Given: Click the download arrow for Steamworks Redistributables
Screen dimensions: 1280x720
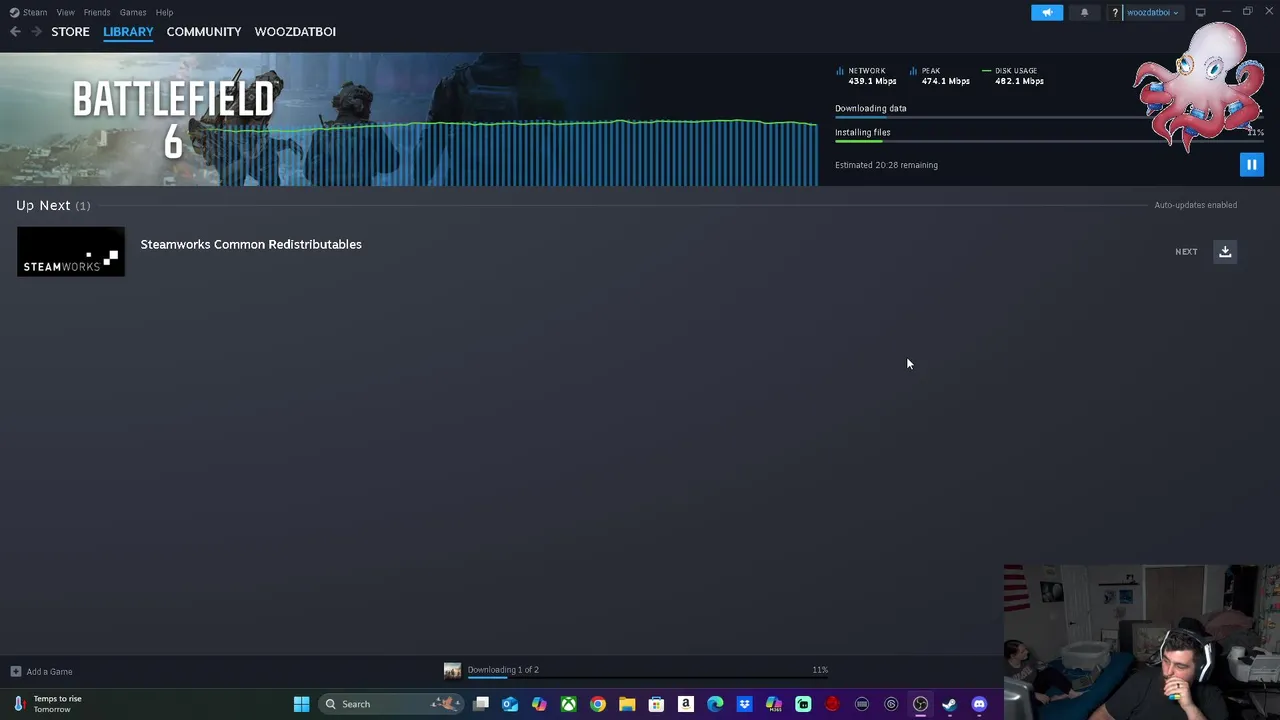Looking at the screenshot, I should (1225, 252).
